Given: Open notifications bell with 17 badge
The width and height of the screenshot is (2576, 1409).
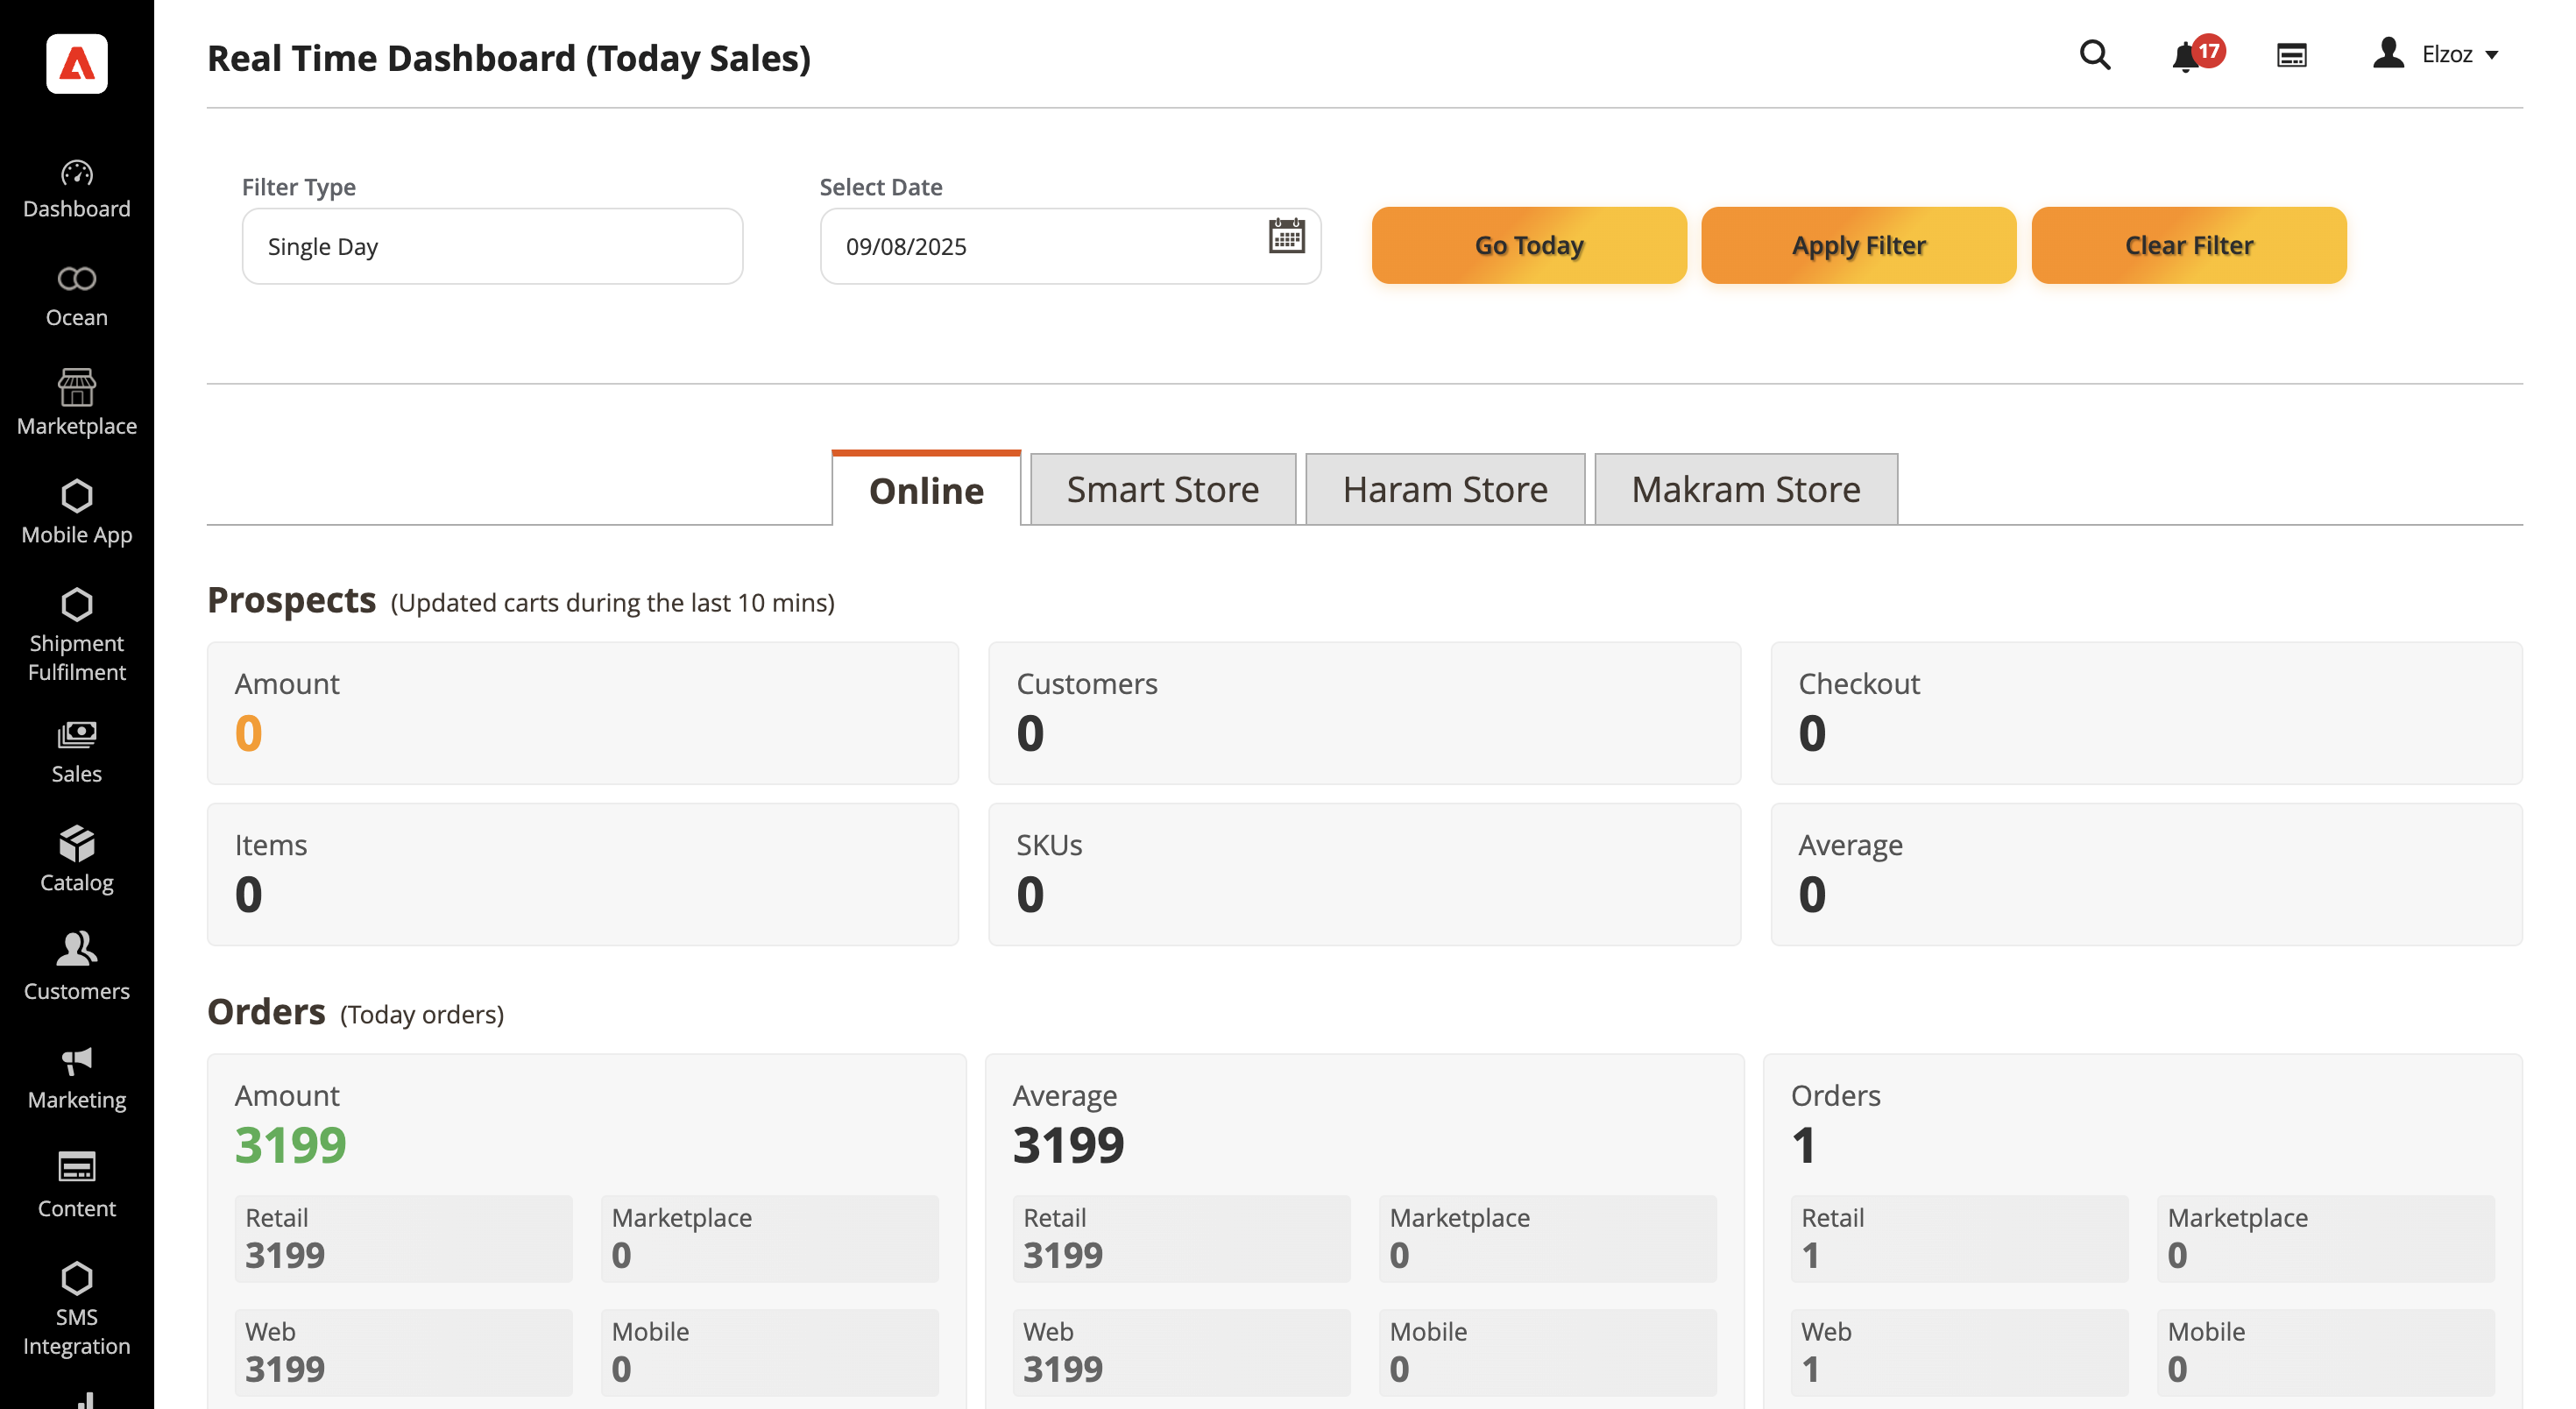Looking at the screenshot, I should tap(2186, 56).
